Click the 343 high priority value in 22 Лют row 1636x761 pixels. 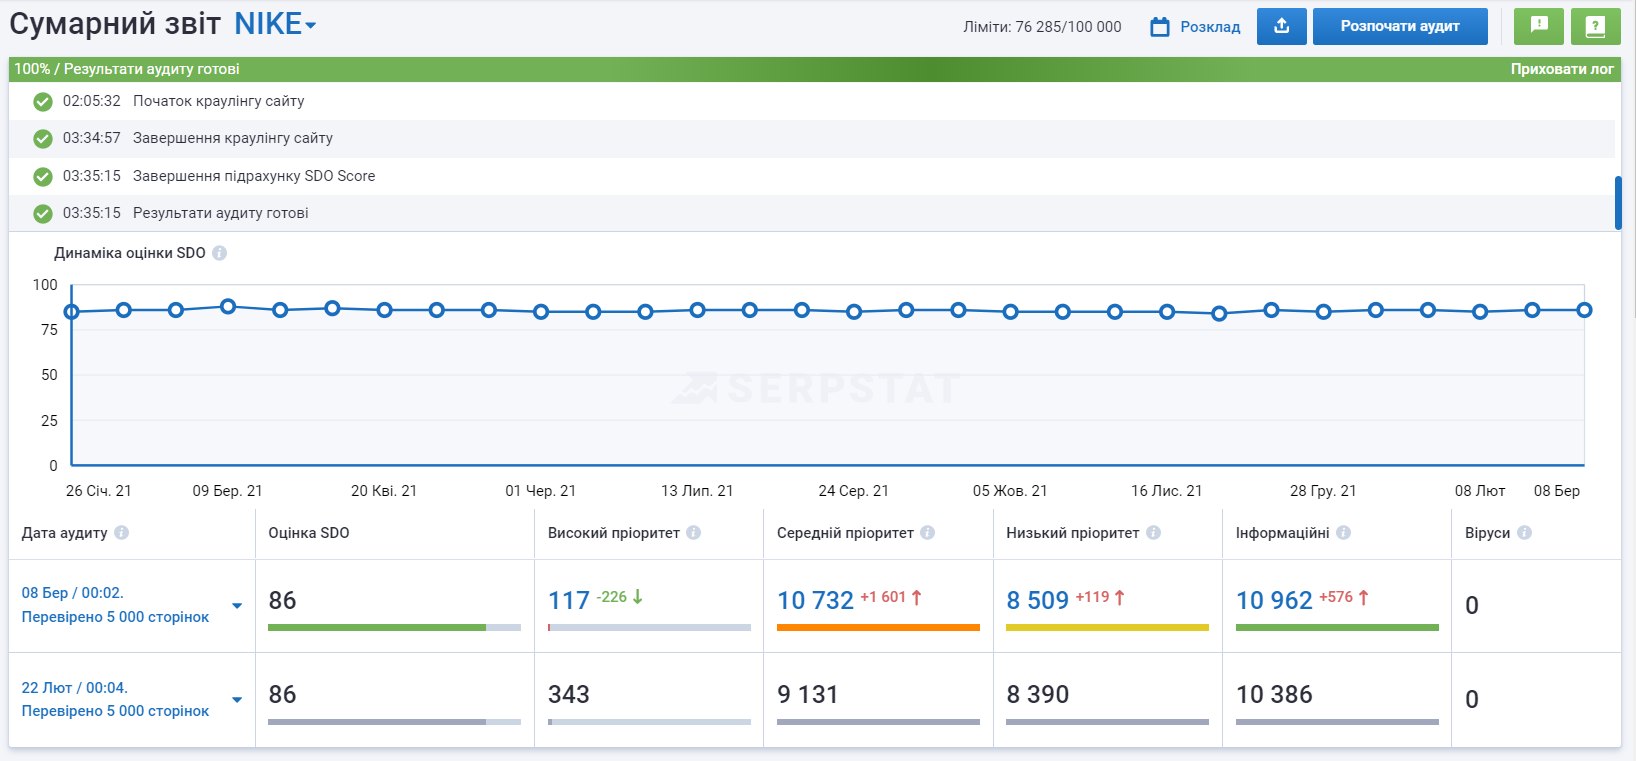[569, 694]
